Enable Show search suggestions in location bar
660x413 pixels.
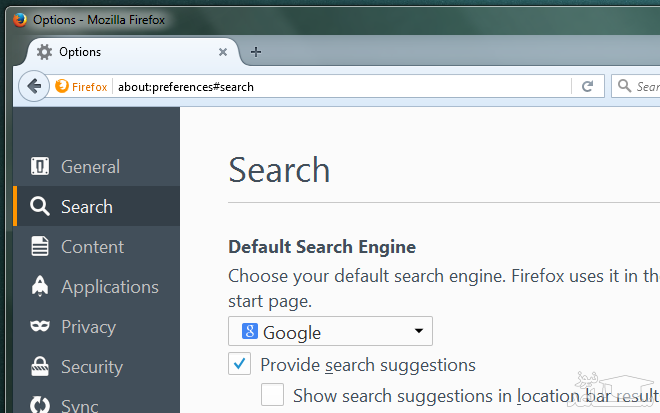[273, 395]
